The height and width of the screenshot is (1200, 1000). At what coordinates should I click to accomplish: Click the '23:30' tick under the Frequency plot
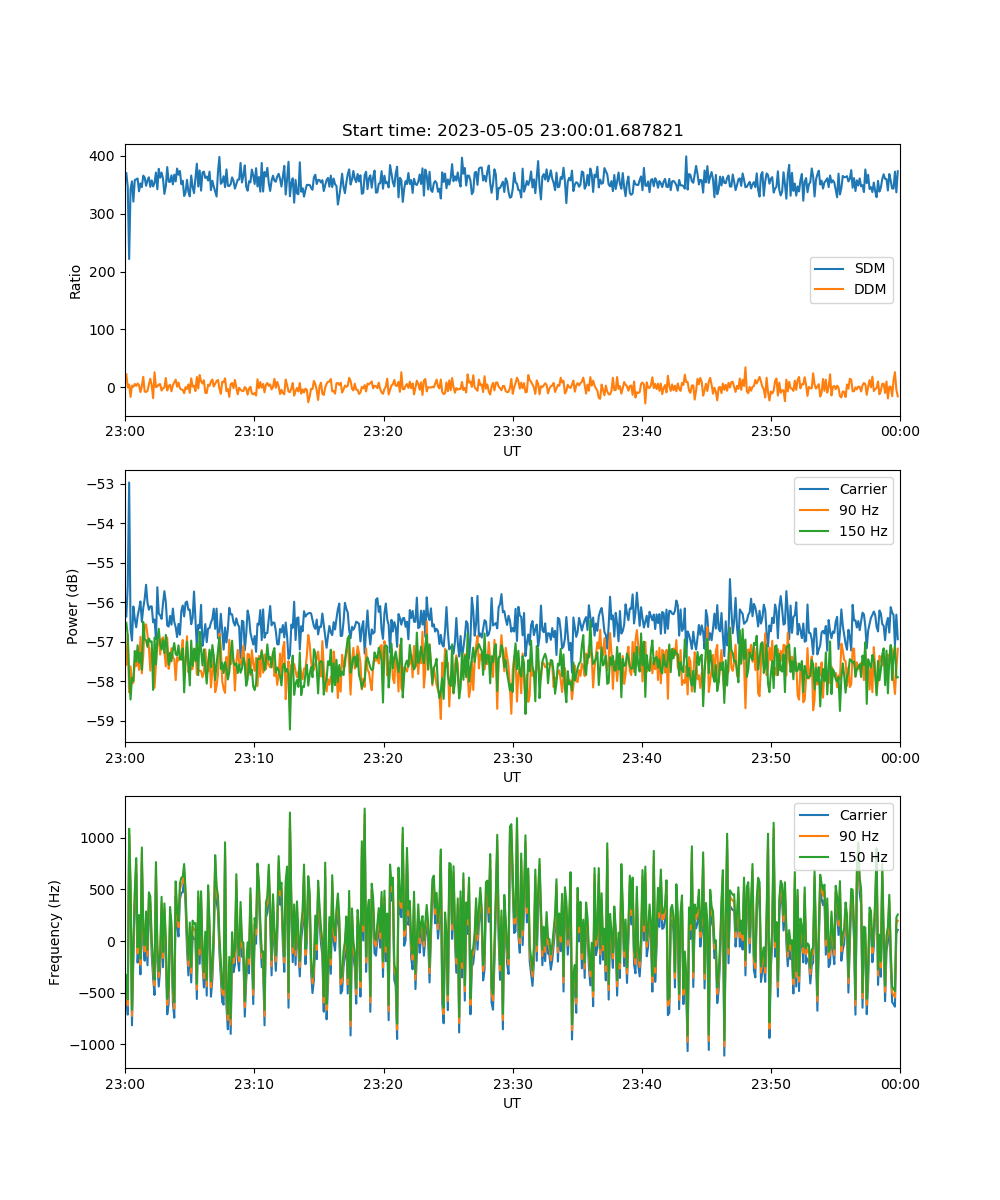pyautogui.click(x=512, y=1083)
